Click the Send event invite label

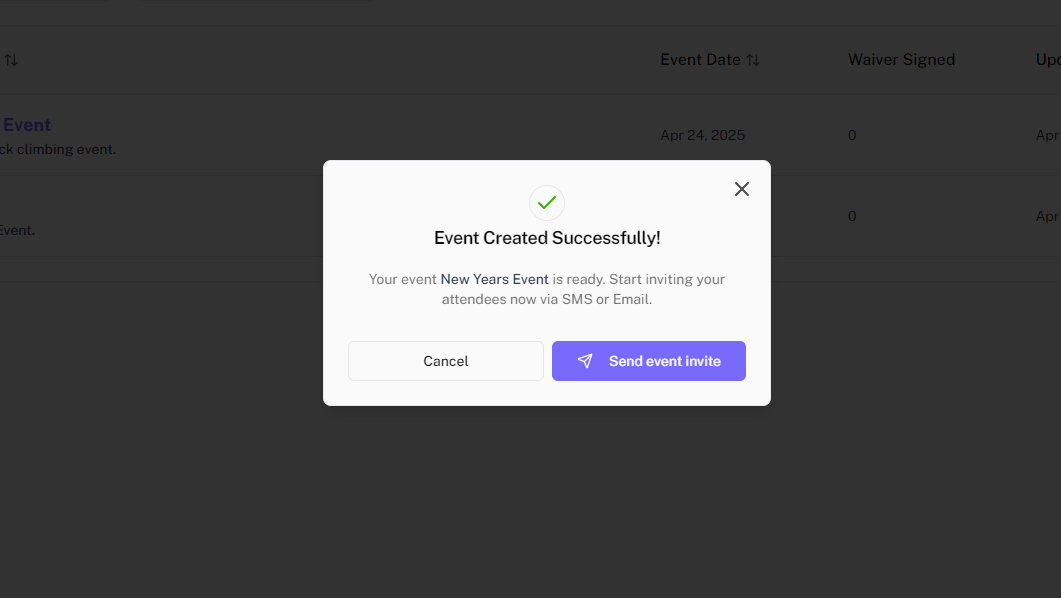[x=664, y=361]
